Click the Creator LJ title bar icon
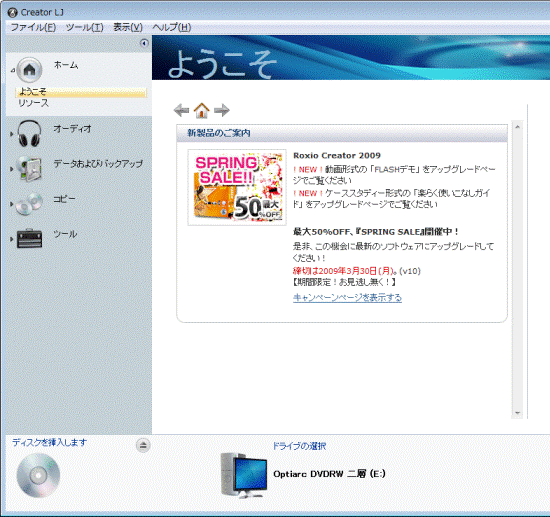The height and width of the screenshot is (517, 550). (12, 13)
